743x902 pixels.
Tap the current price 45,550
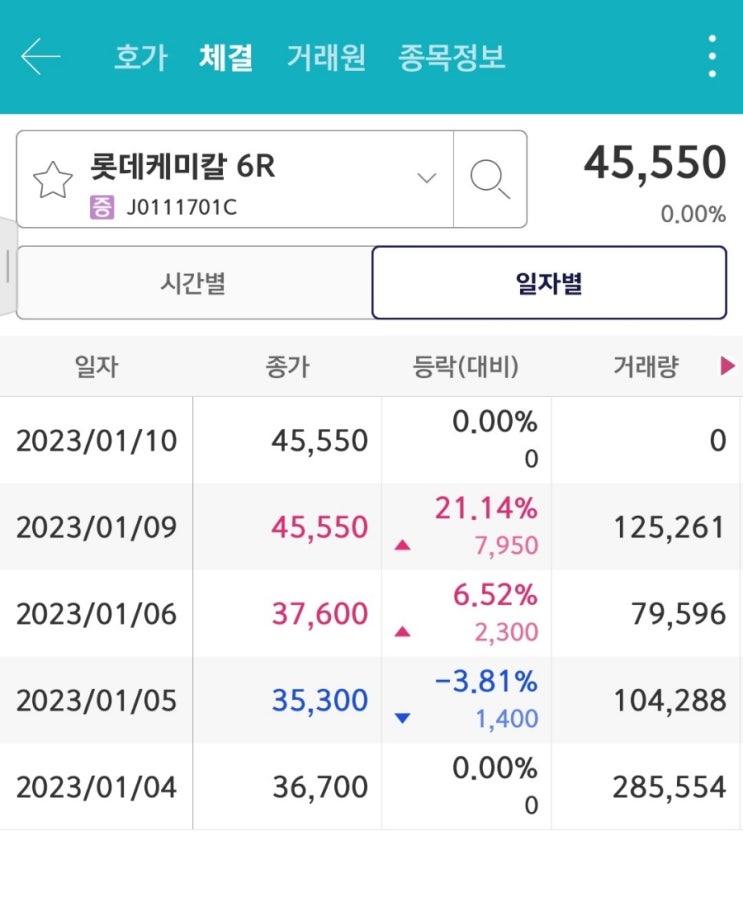tap(654, 163)
